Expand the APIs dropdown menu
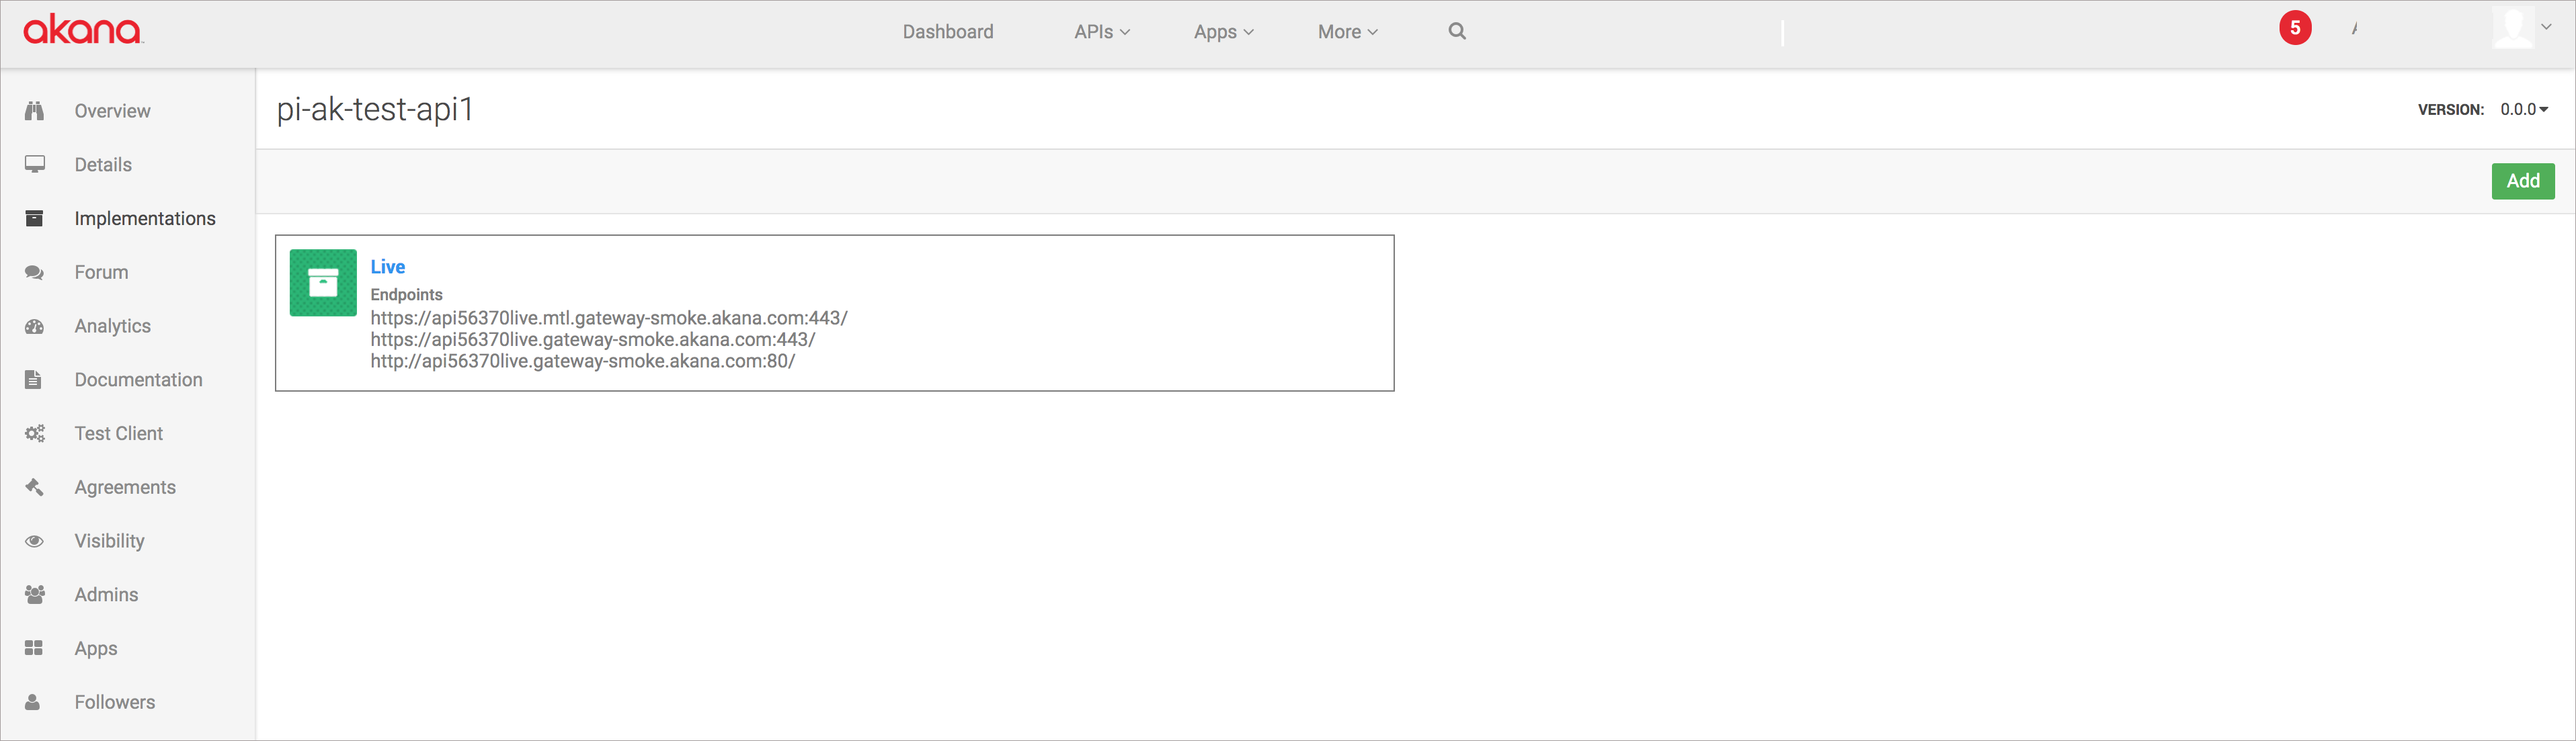 [x=1101, y=32]
